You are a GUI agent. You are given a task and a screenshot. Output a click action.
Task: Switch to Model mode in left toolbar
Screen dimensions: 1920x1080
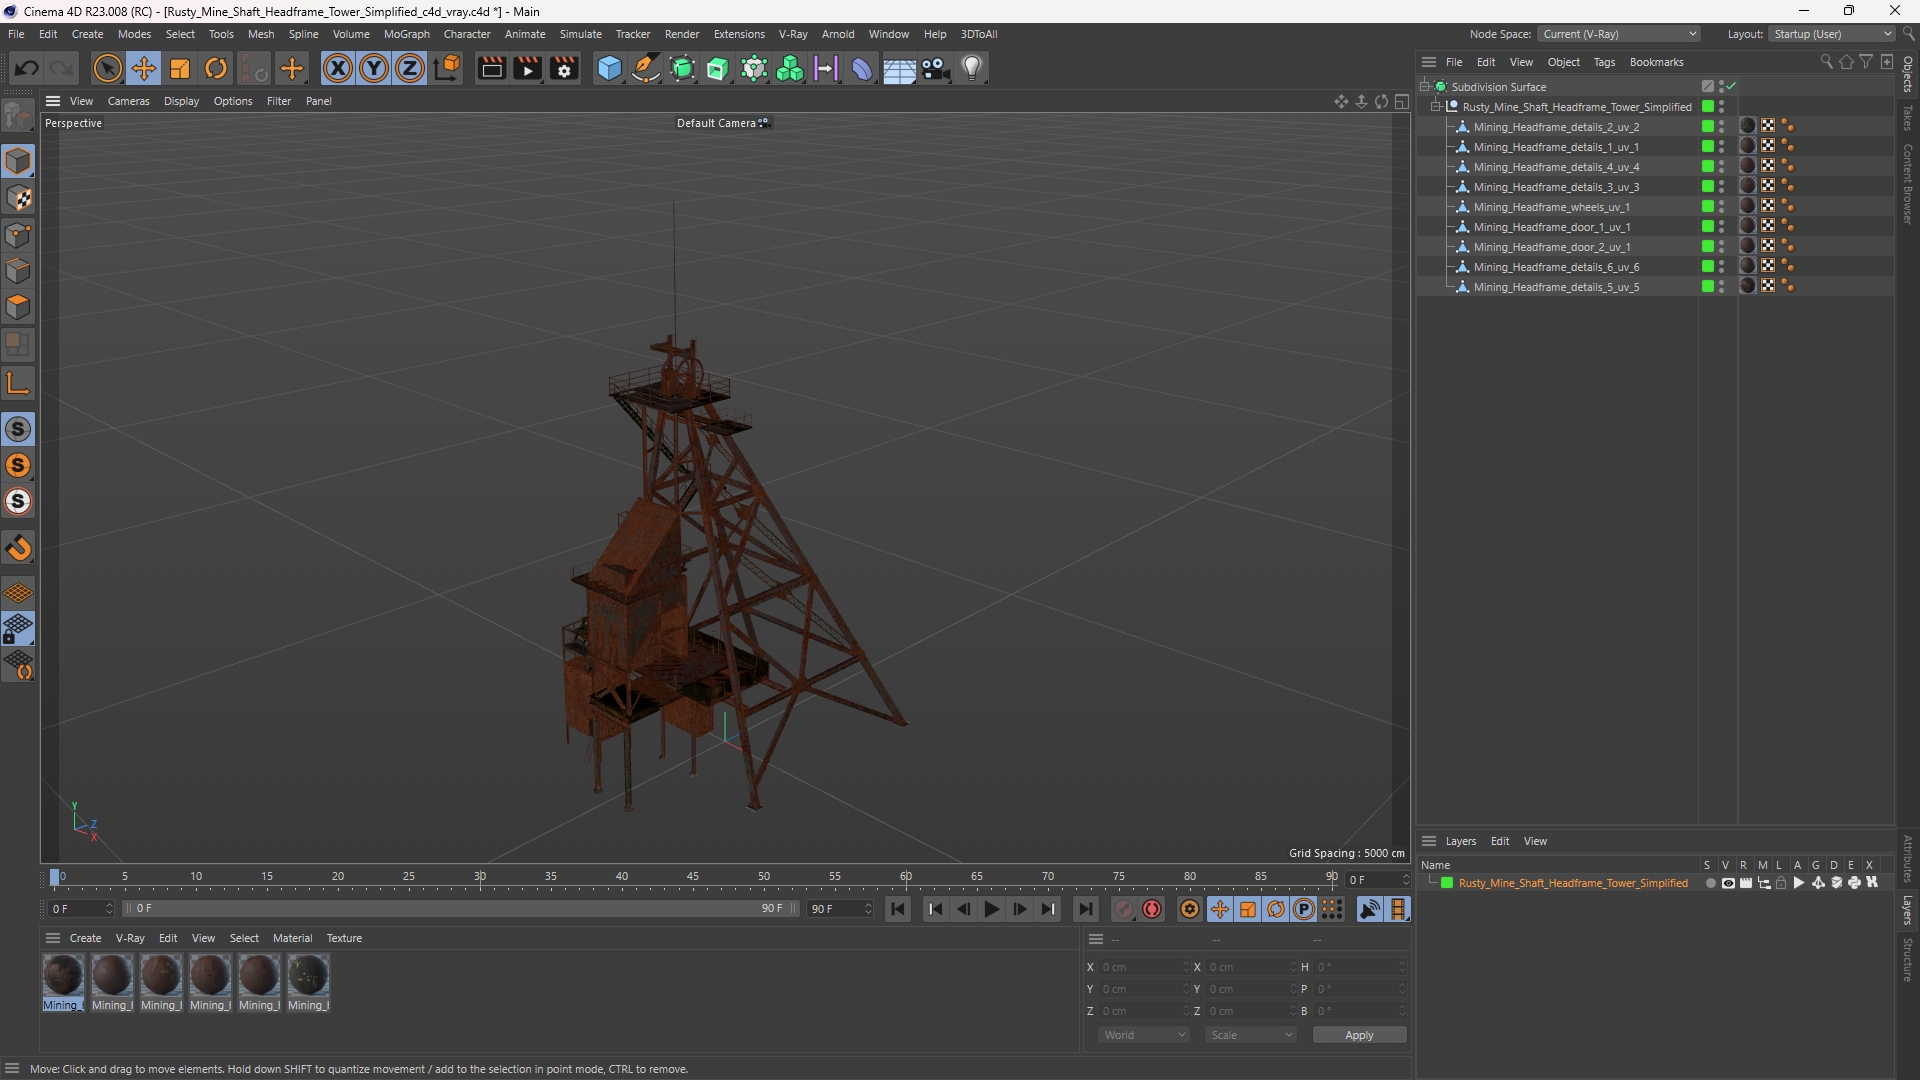tap(18, 161)
